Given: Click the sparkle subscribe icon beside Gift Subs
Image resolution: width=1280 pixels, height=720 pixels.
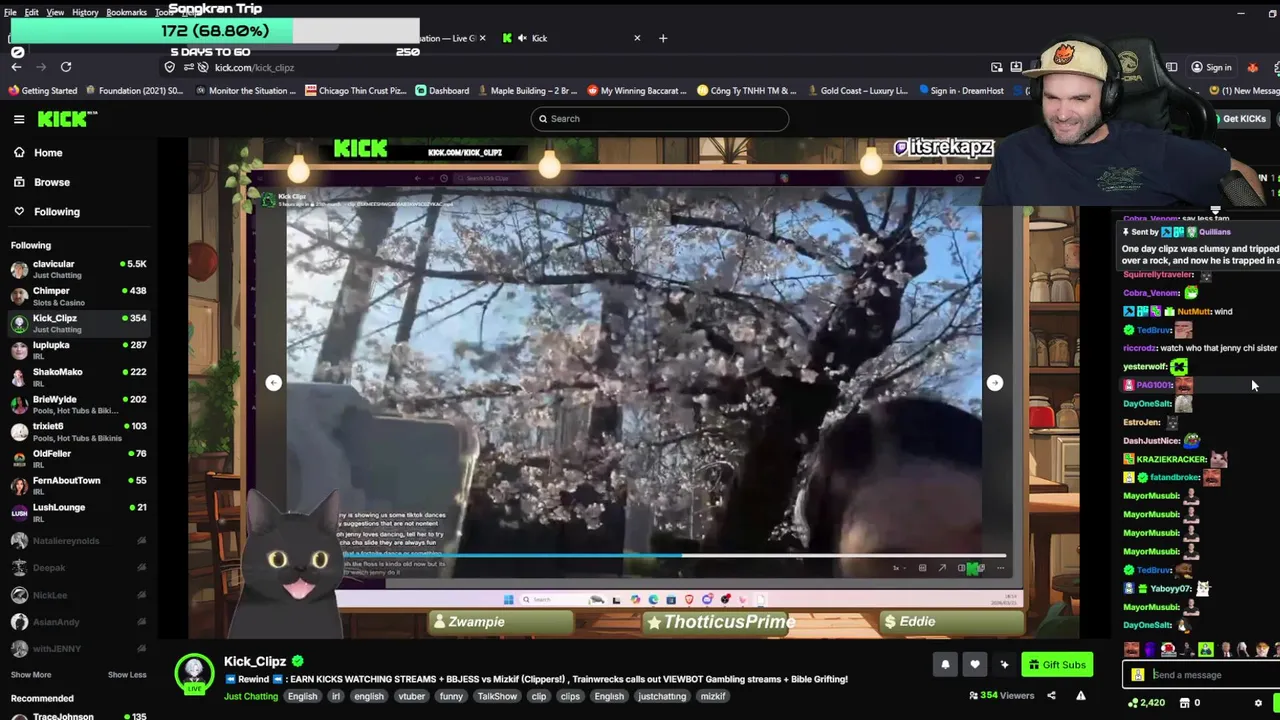Looking at the screenshot, I should [1004, 664].
